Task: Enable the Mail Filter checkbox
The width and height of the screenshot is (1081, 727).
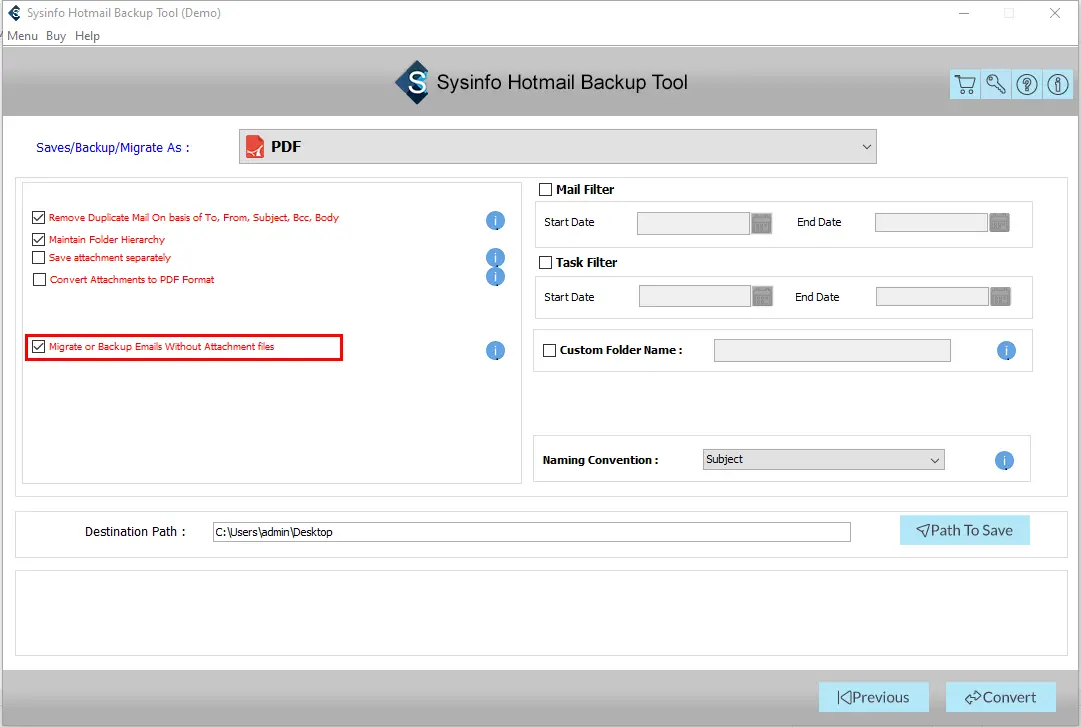Action: pyautogui.click(x=546, y=190)
